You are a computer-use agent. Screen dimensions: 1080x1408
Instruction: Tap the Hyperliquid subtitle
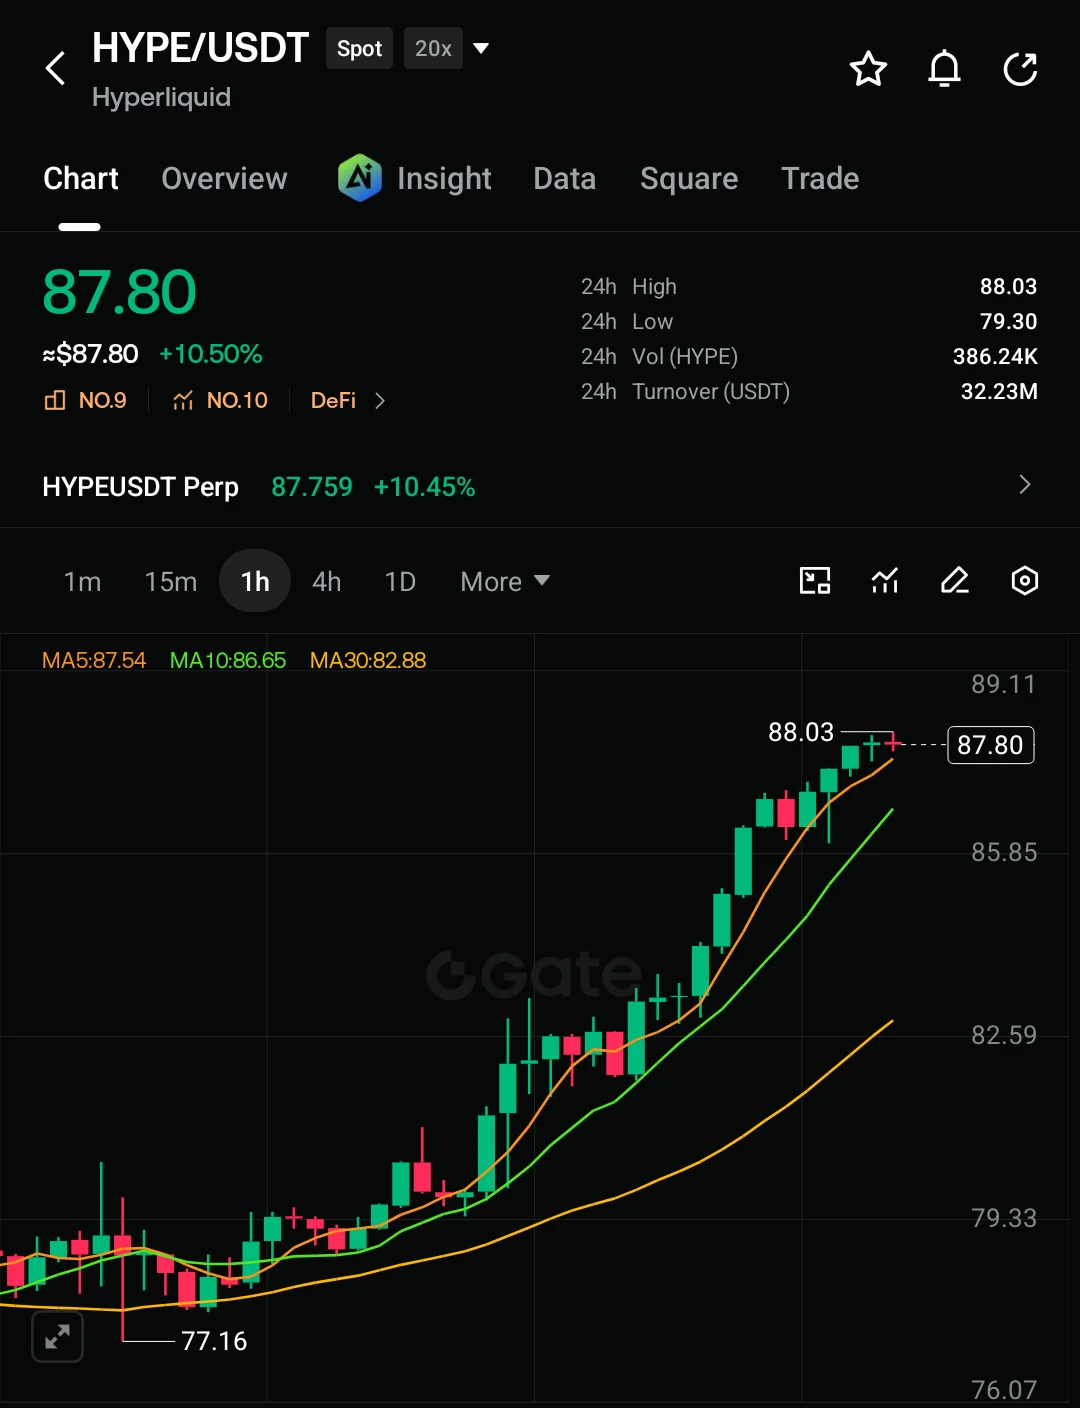coord(161,97)
